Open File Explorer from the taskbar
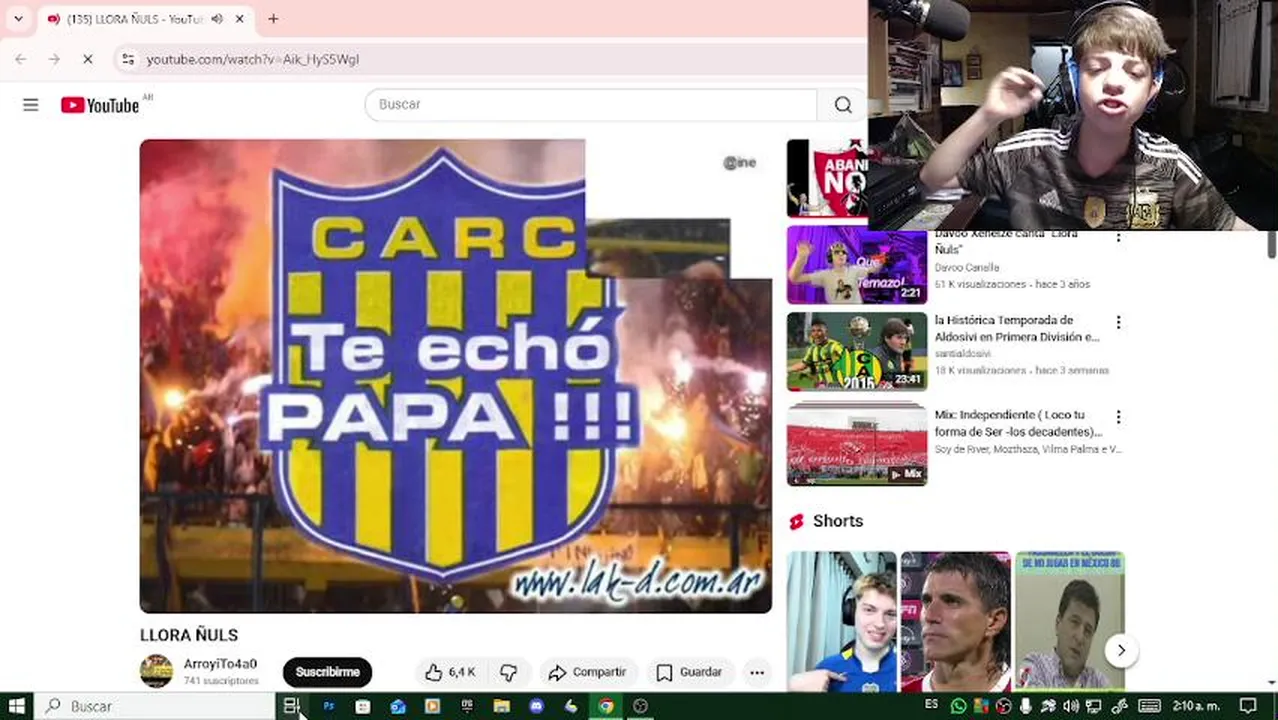1278x720 pixels. 502,706
